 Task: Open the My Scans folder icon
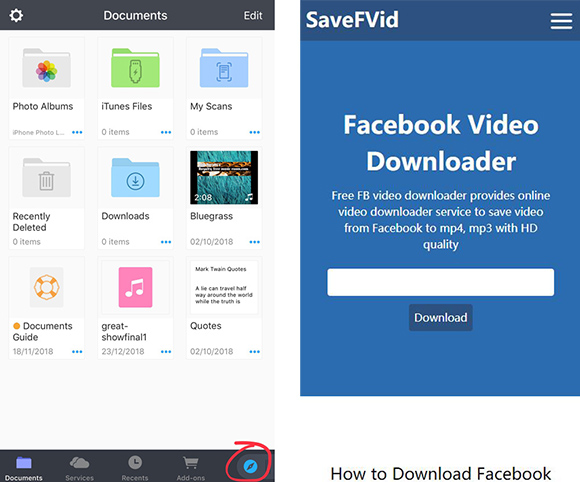point(224,68)
